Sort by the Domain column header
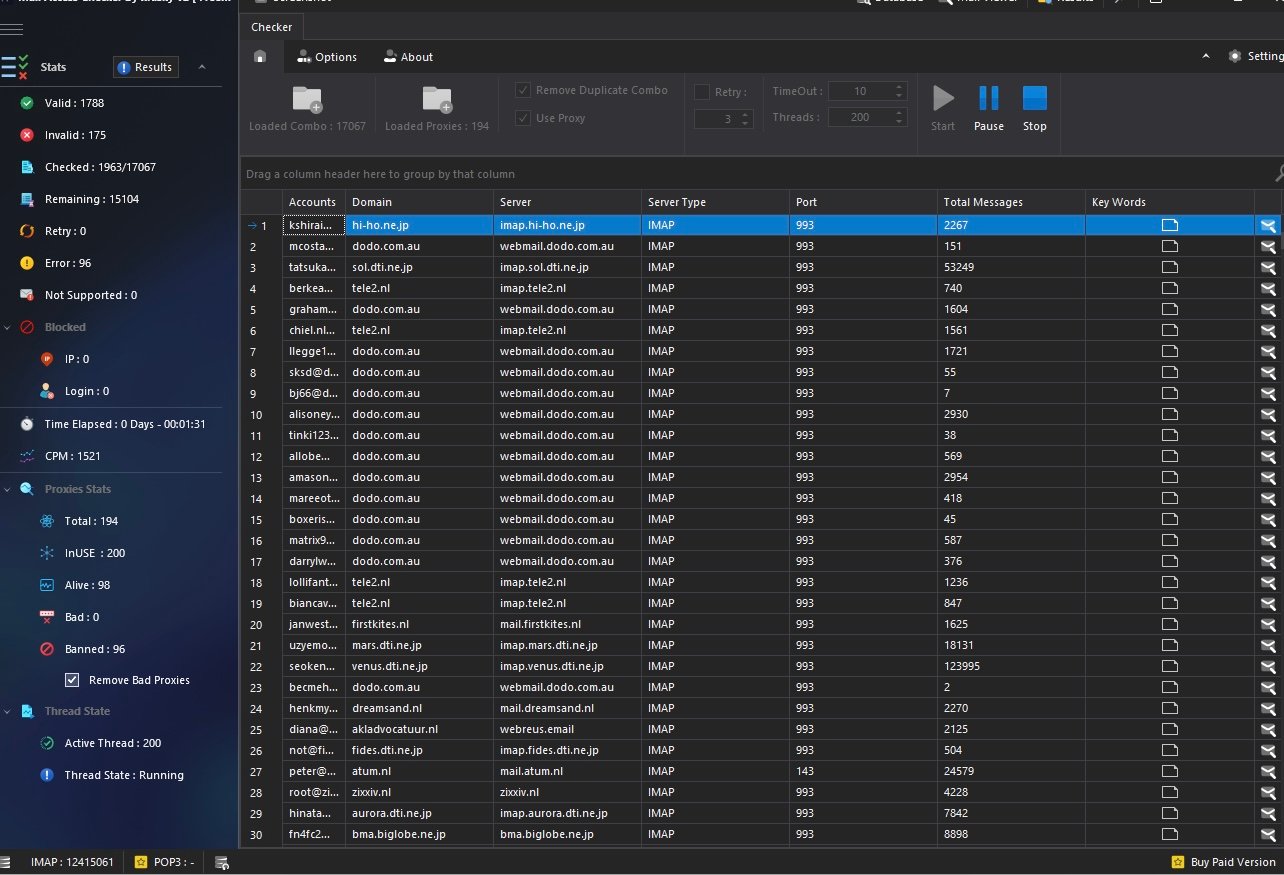The height and width of the screenshot is (875, 1284). [419, 202]
